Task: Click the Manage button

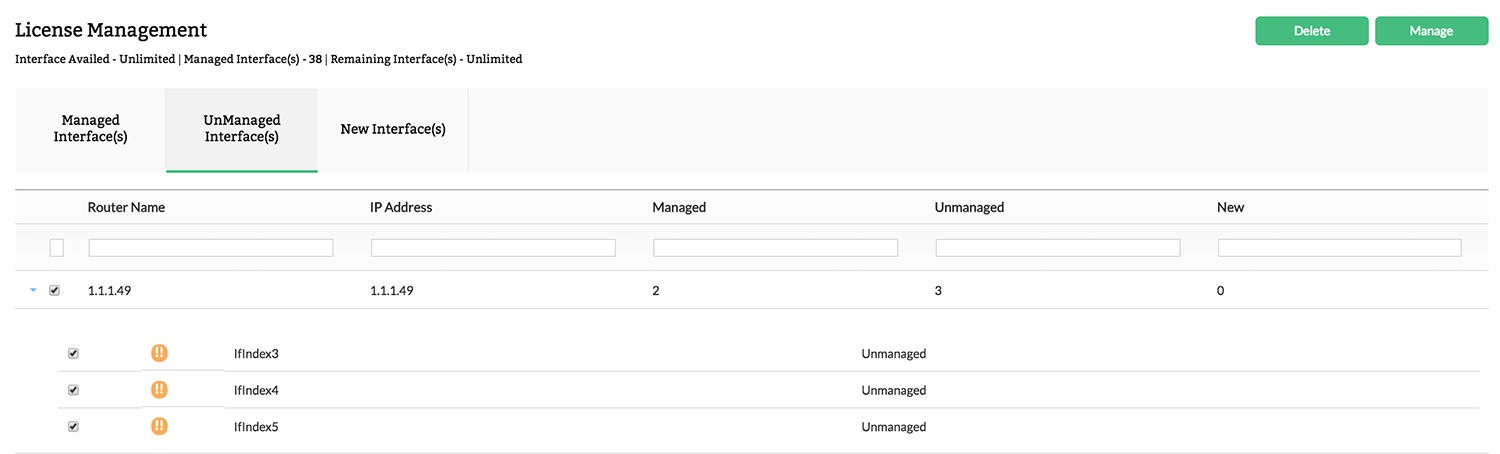Action: [1431, 31]
